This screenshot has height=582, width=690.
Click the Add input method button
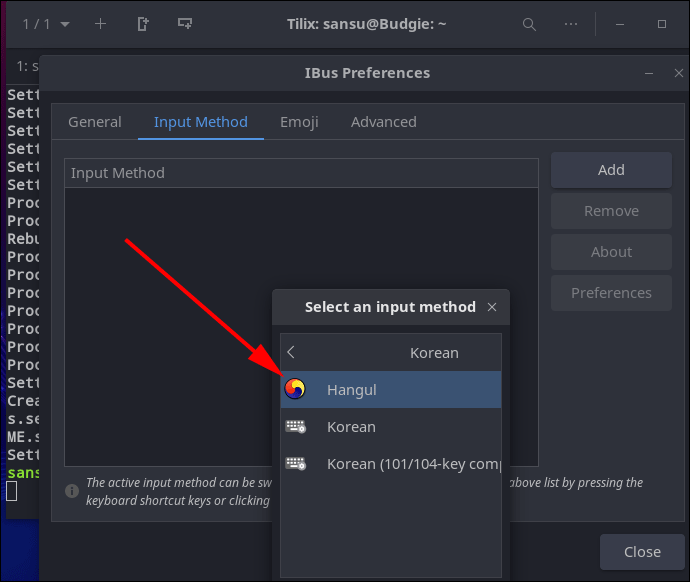coord(611,170)
